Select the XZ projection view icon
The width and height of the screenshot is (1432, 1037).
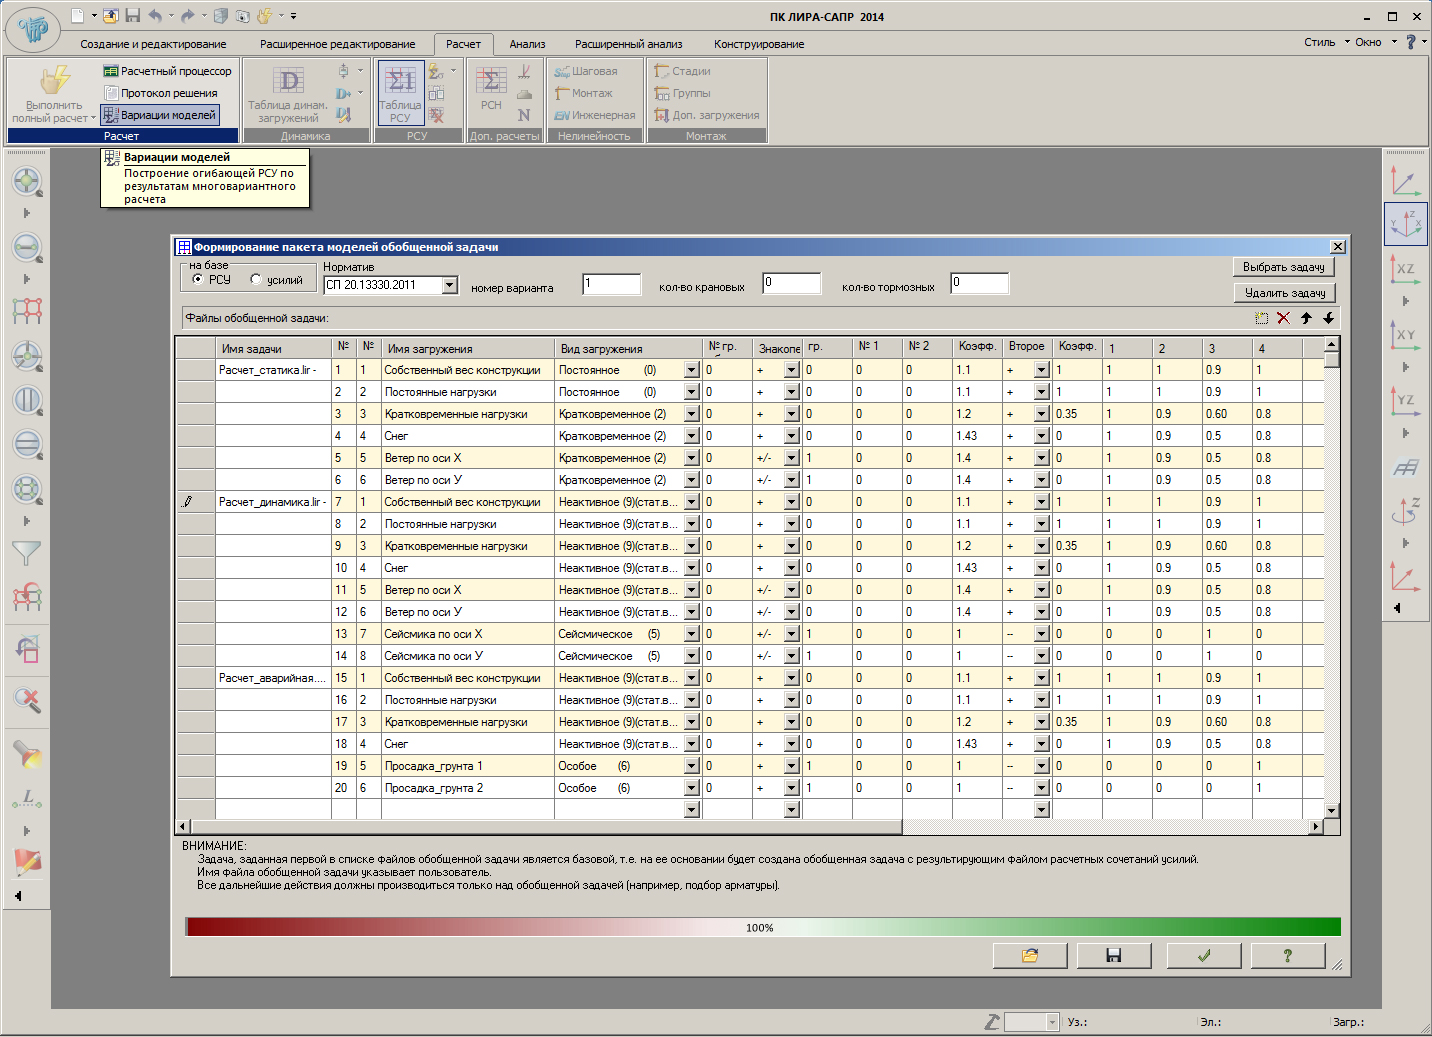pyautogui.click(x=1405, y=269)
